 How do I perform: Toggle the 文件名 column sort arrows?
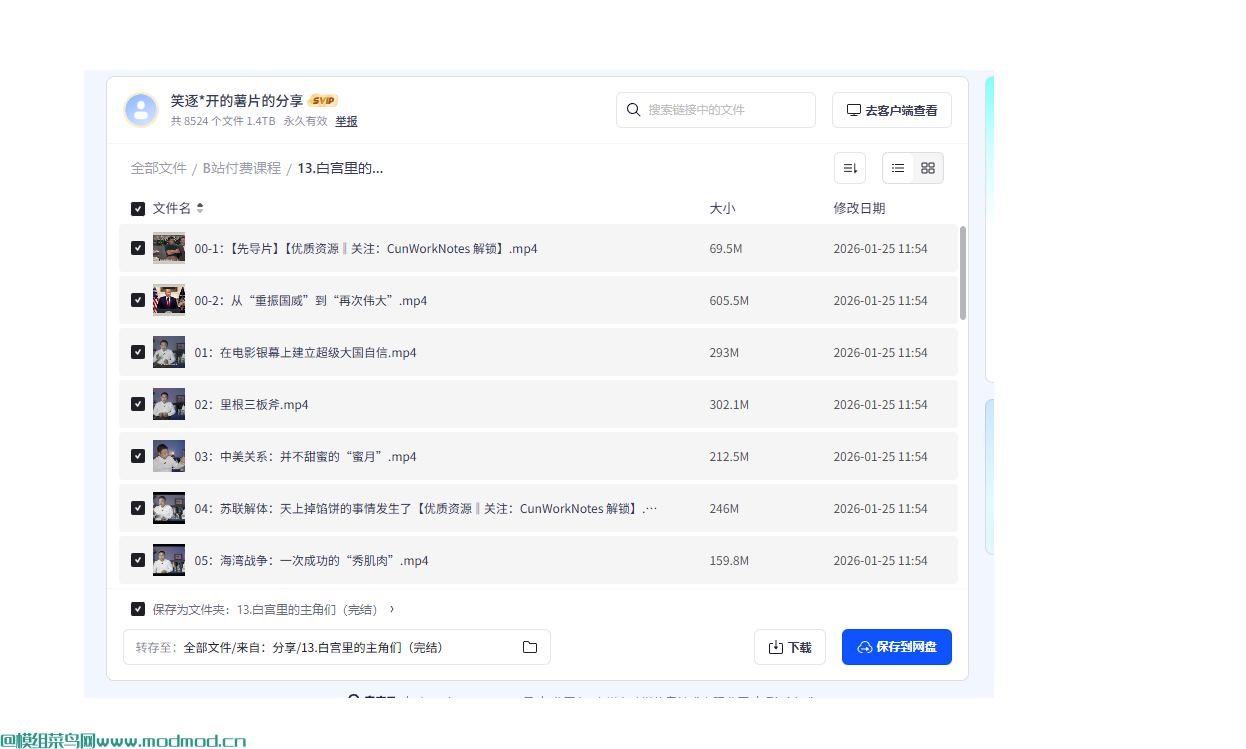coord(199,208)
